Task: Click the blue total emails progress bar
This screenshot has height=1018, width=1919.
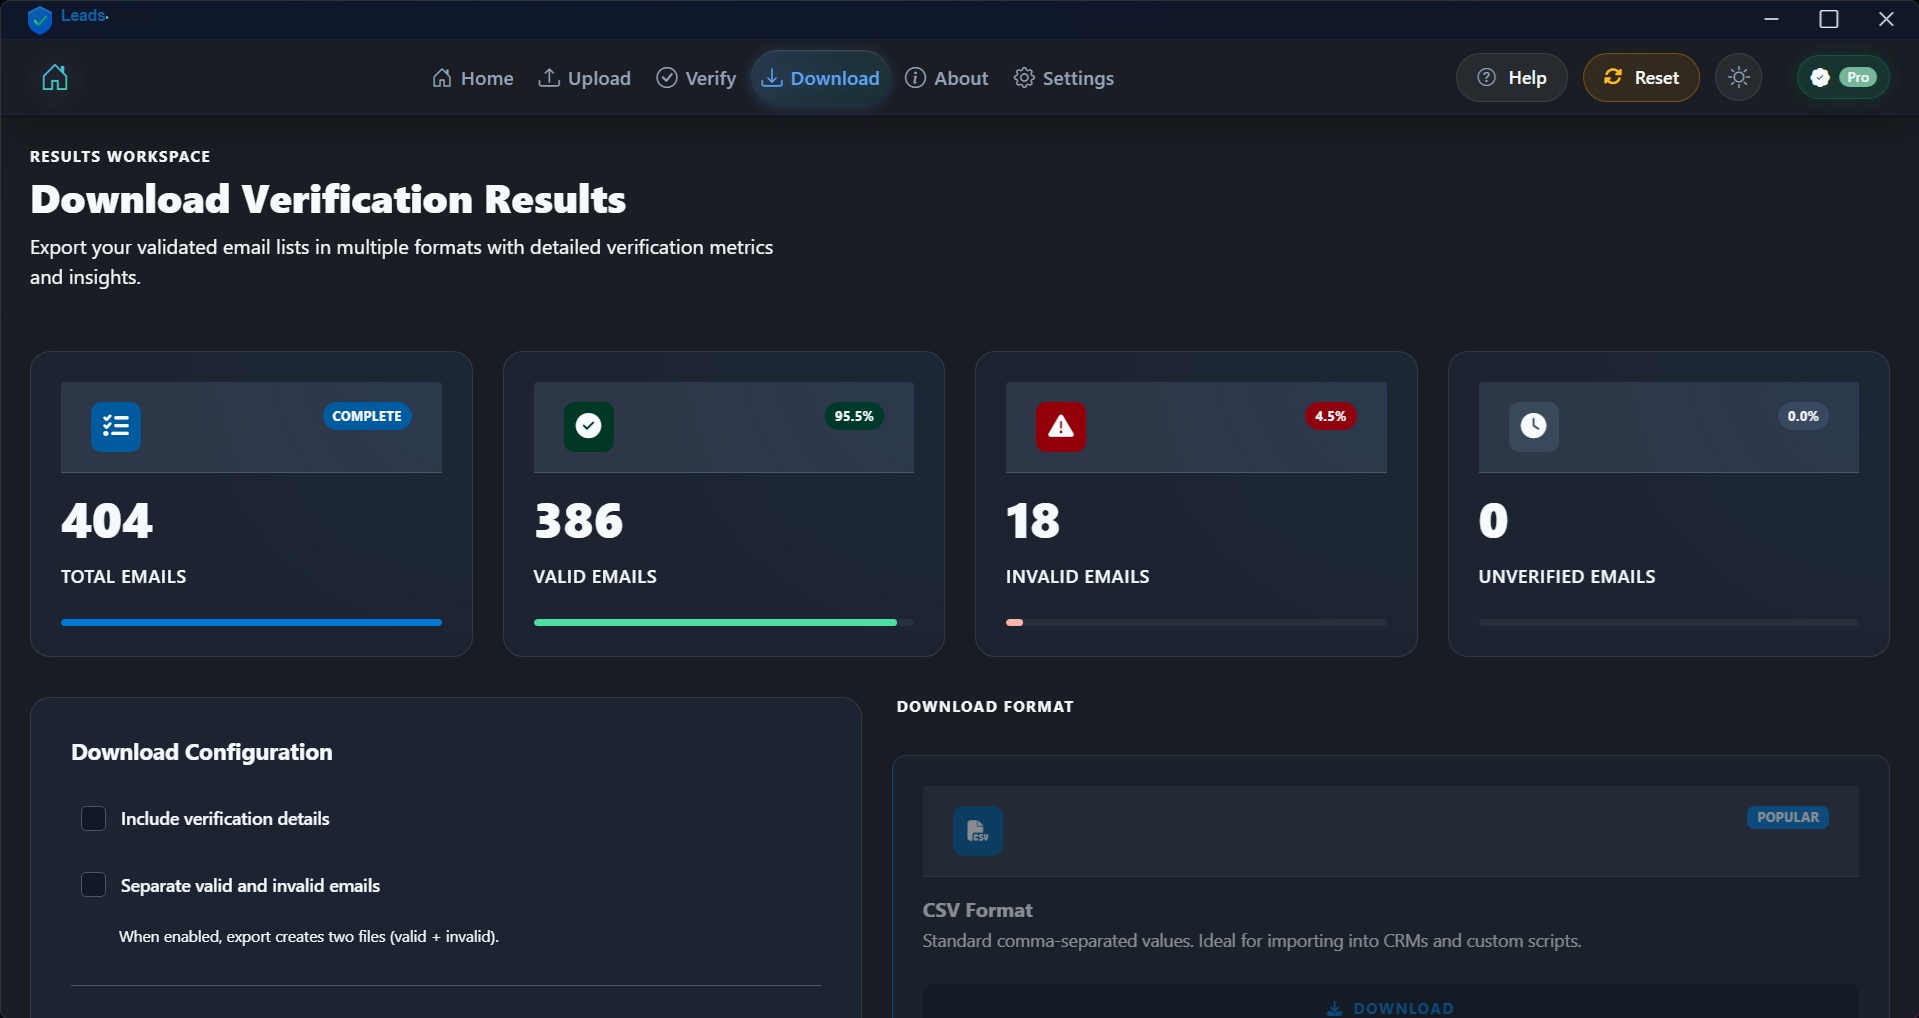Action: (x=251, y=622)
